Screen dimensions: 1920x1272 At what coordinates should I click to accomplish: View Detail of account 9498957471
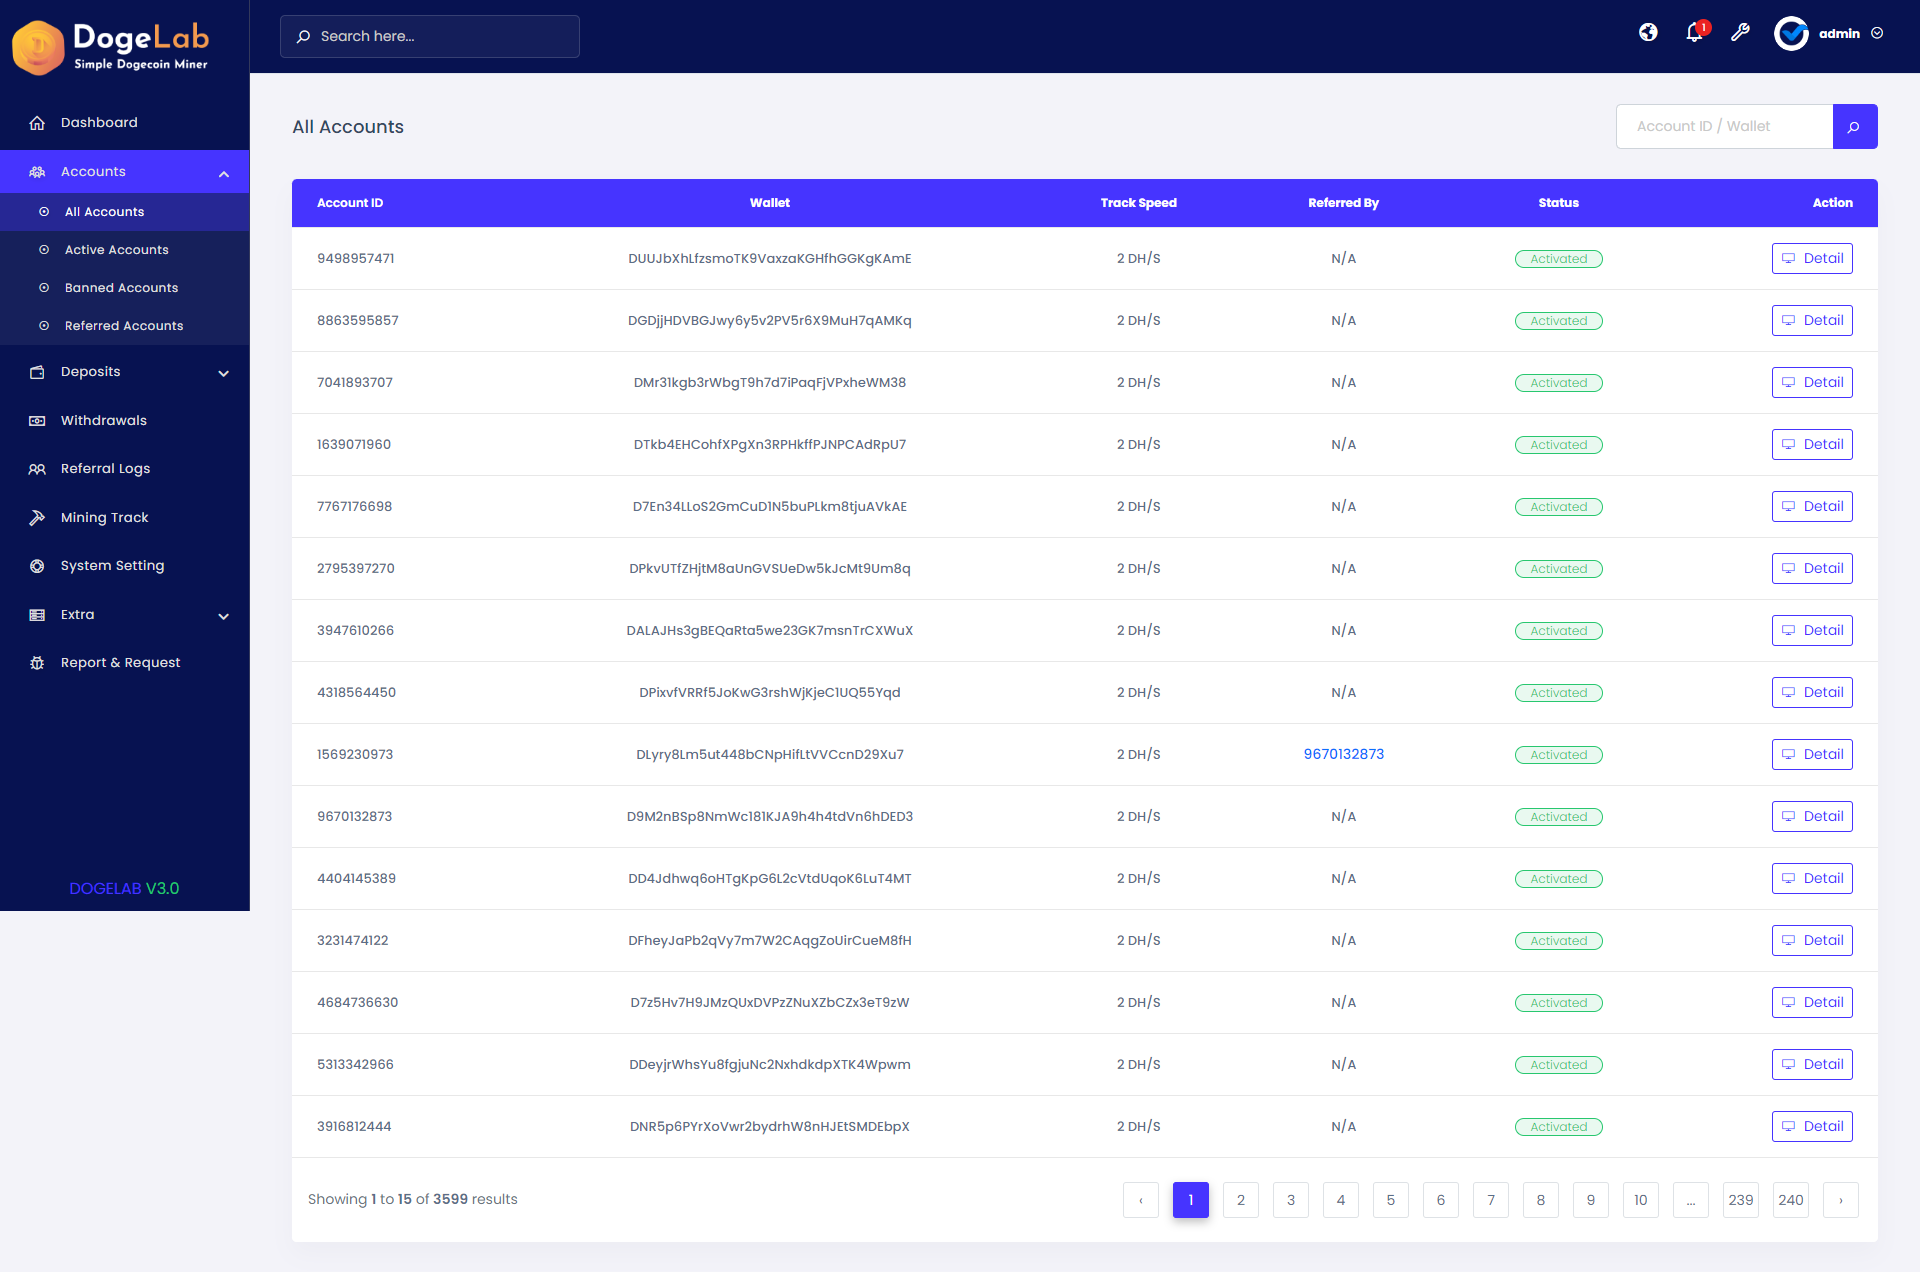[1812, 258]
